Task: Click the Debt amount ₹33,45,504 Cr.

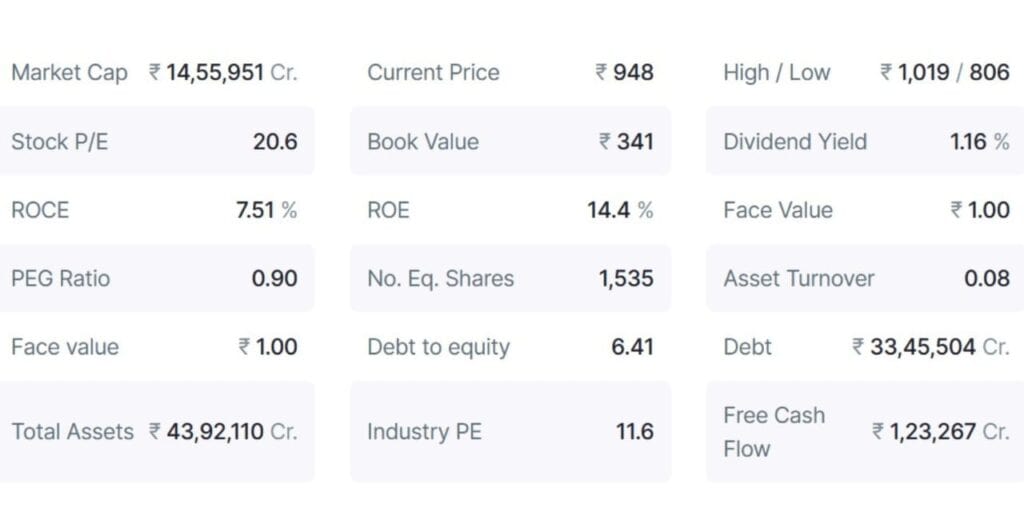Action: point(930,347)
